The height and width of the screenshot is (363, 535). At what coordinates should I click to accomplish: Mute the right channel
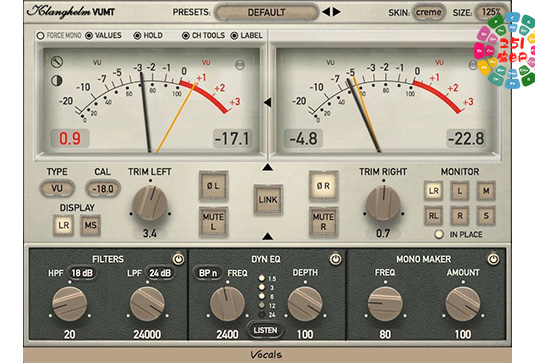point(323,222)
